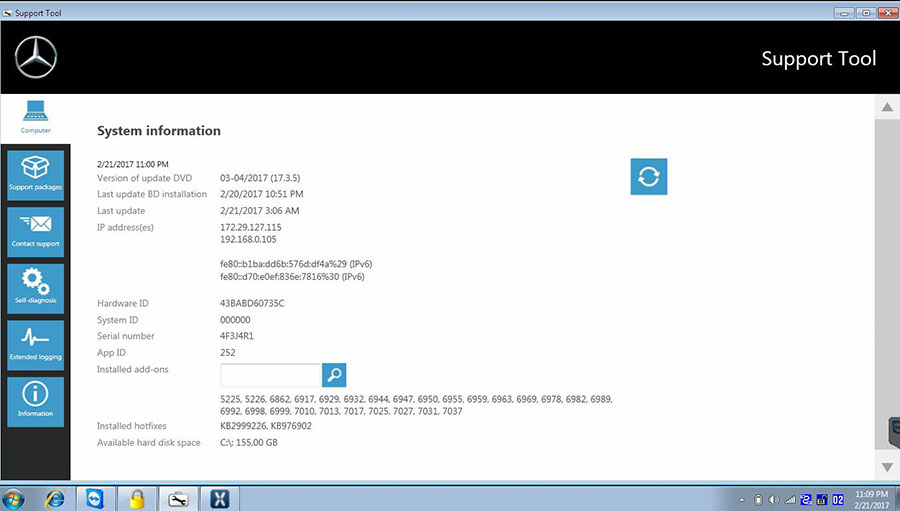Search installed add-ons with magnifier button

(334, 375)
